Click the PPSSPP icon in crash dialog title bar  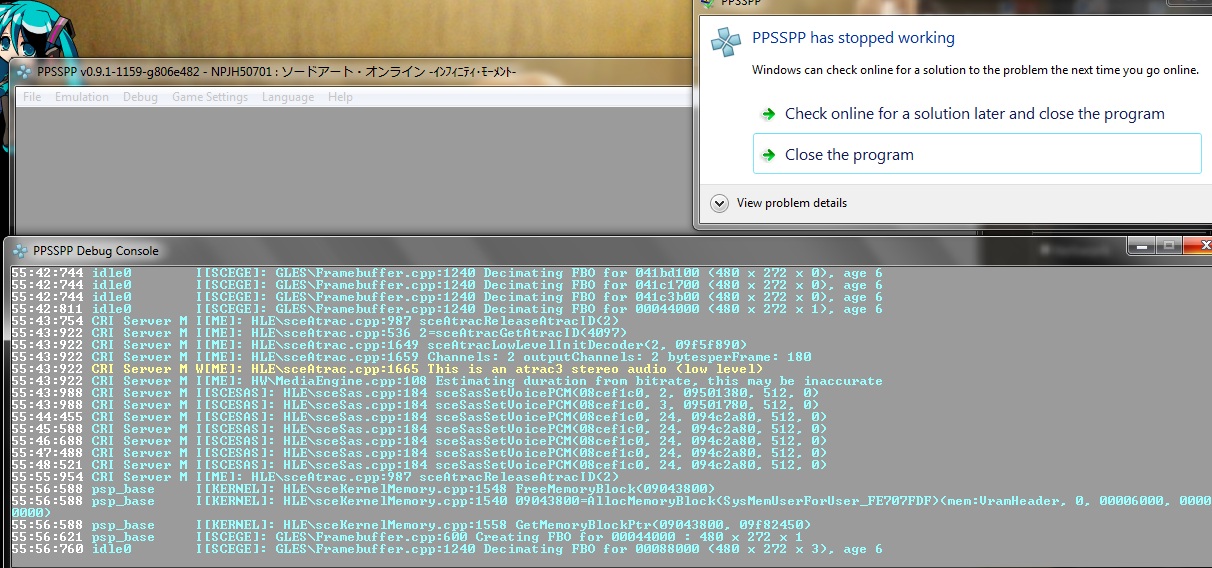tap(708, 3)
